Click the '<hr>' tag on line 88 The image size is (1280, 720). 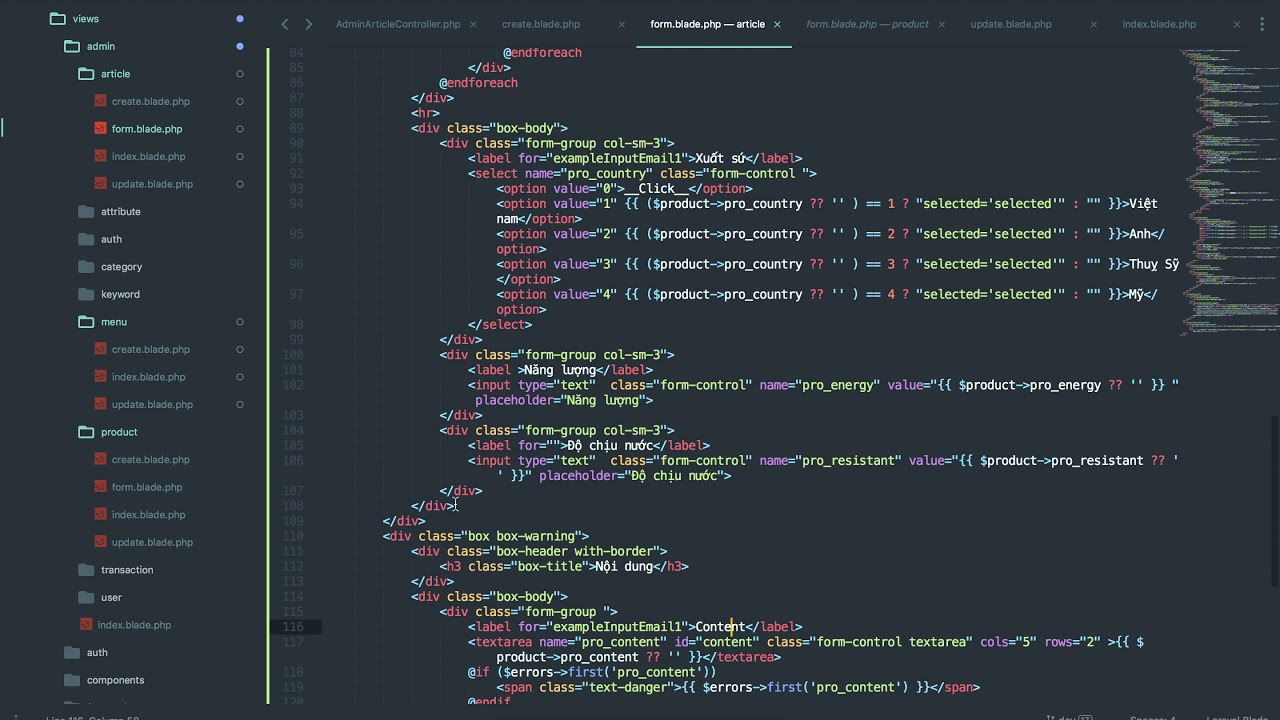pos(425,113)
